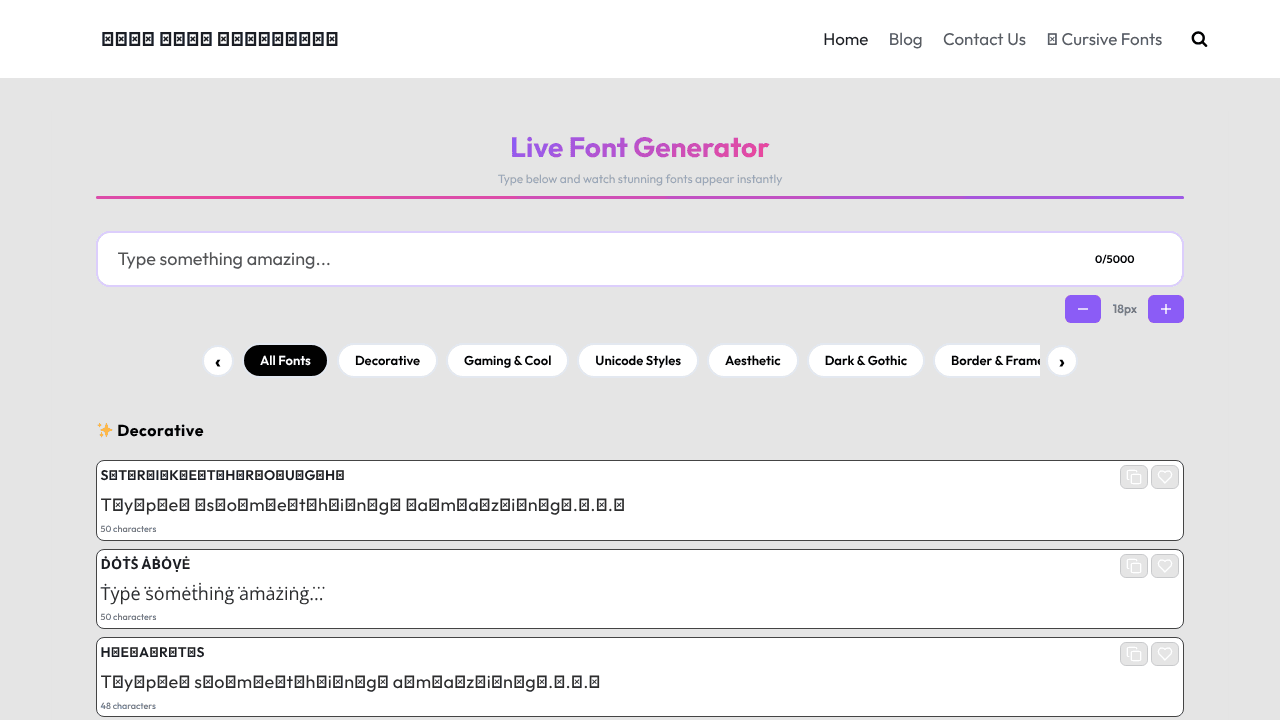Select the Dark & Gothic category

pyautogui.click(x=866, y=361)
